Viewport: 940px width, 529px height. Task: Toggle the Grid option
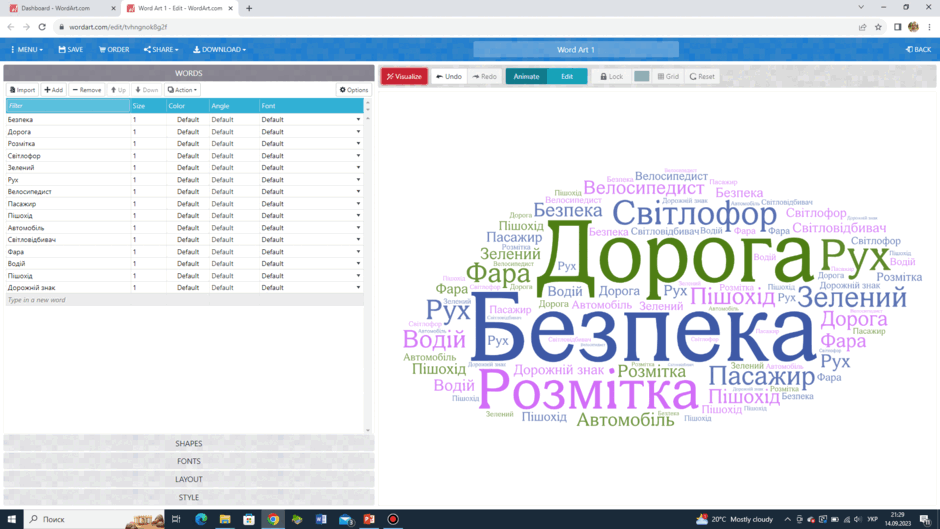668,76
